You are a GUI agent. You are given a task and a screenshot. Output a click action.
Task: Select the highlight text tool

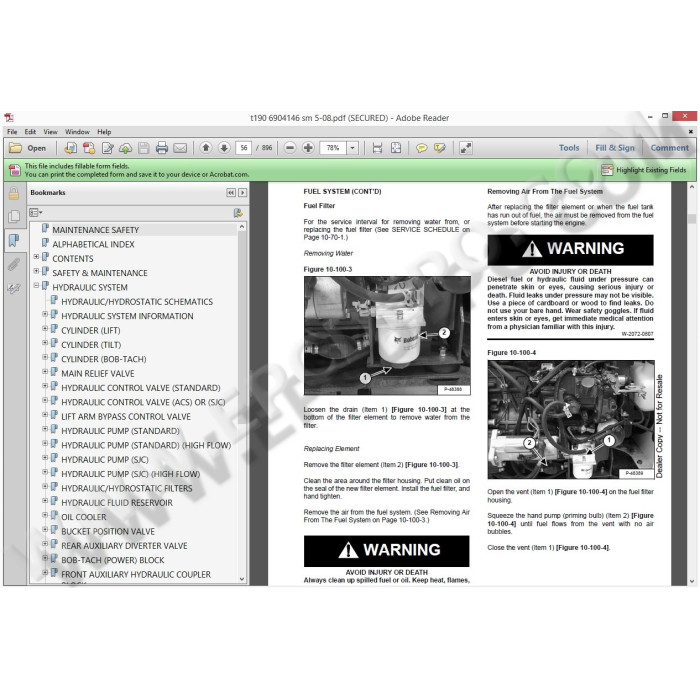click(440, 148)
